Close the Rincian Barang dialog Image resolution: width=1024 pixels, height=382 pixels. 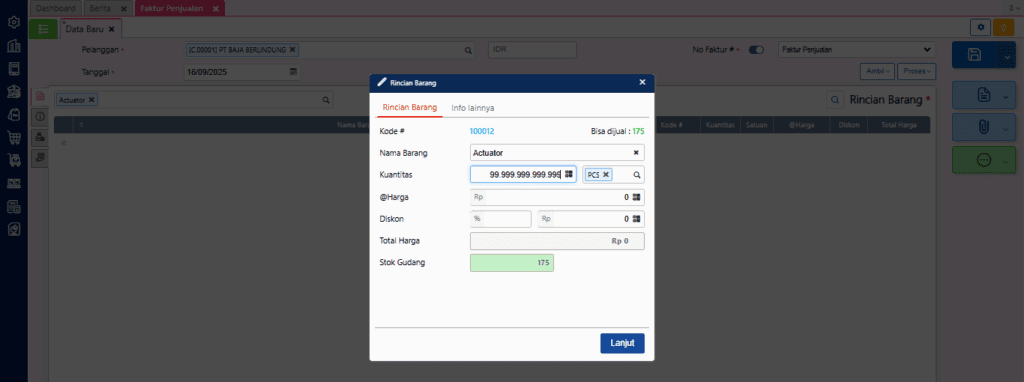pyautogui.click(x=642, y=82)
